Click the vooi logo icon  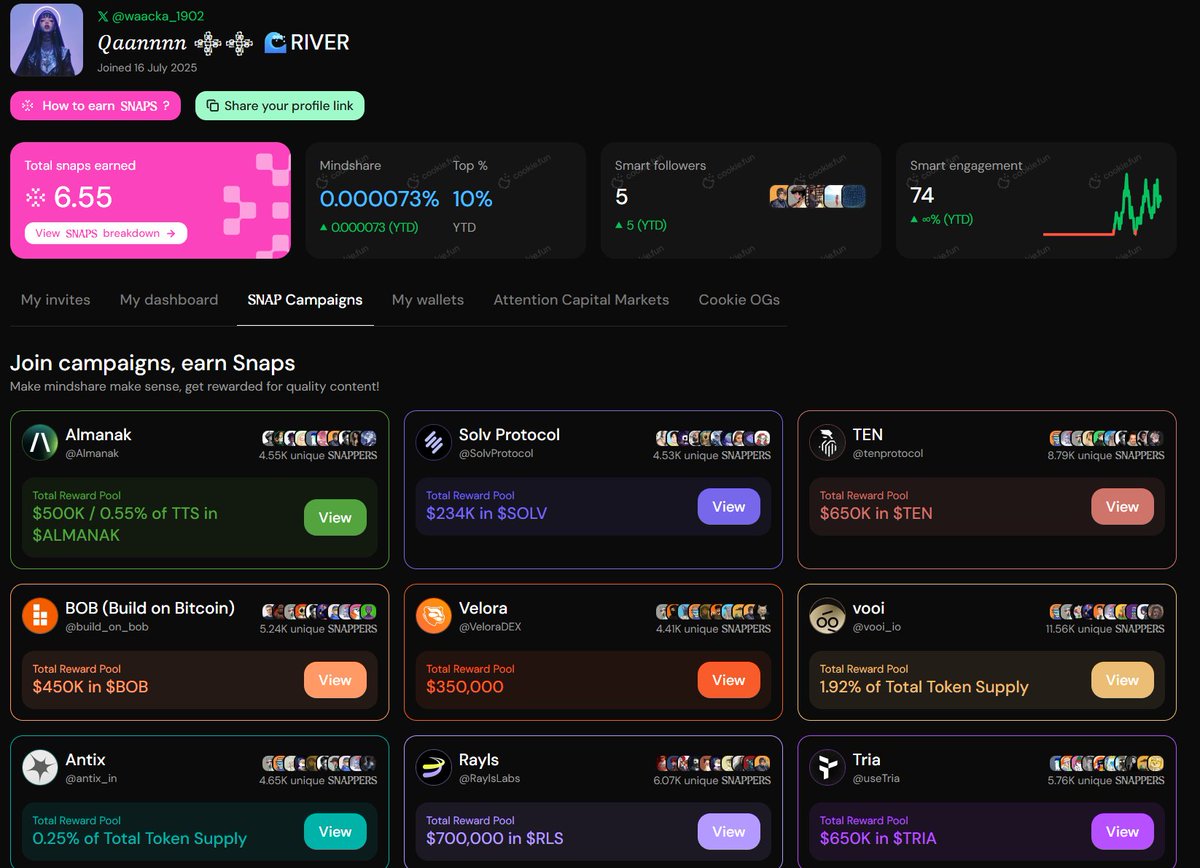pos(828,616)
